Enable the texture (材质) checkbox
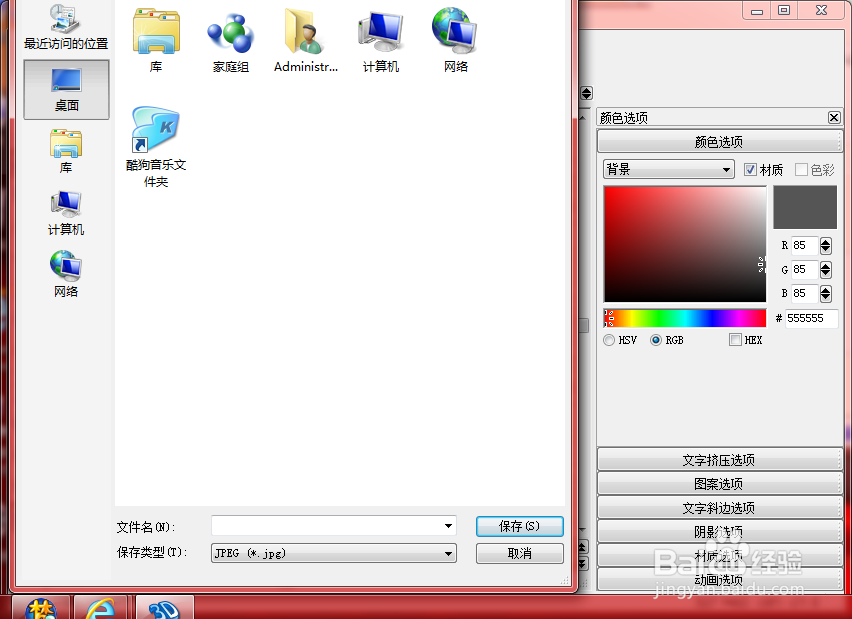The width and height of the screenshot is (852, 619). pos(750,170)
